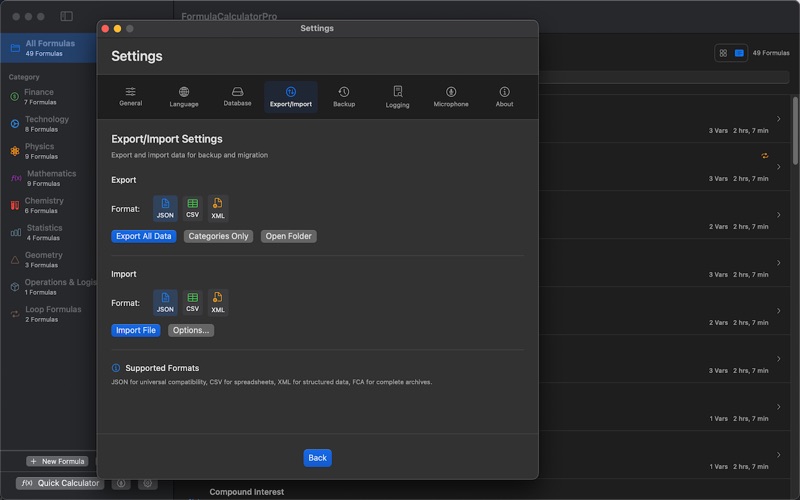This screenshot has width=800, height=500.
Task: Click the Technology category icon
Action: click(15, 123)
